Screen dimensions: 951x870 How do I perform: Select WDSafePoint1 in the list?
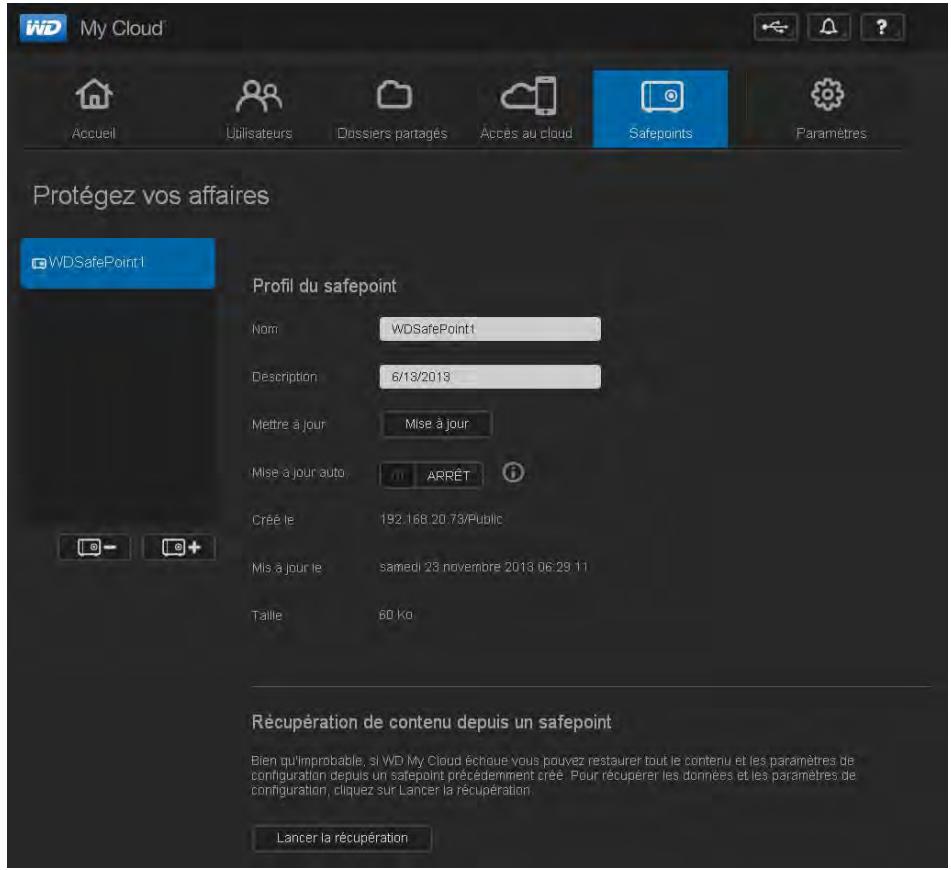pyautogui.click(x=118, y=263)
